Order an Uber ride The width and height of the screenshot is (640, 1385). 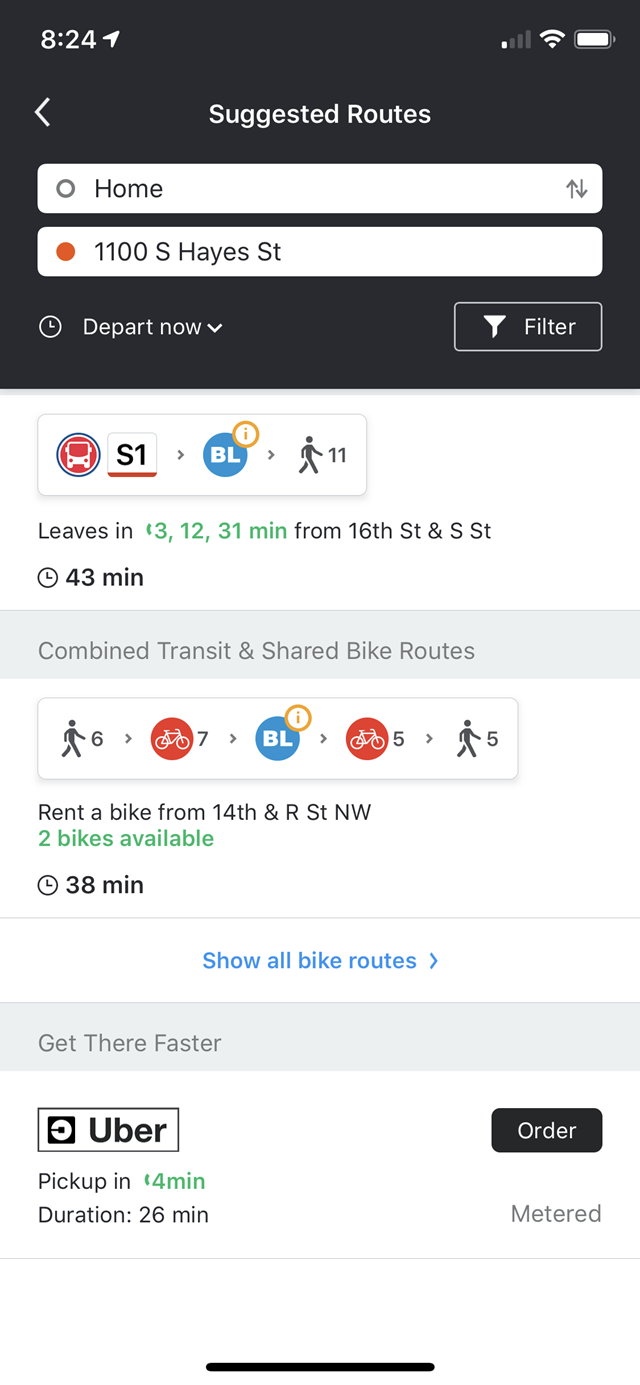tap(546, 1130)
